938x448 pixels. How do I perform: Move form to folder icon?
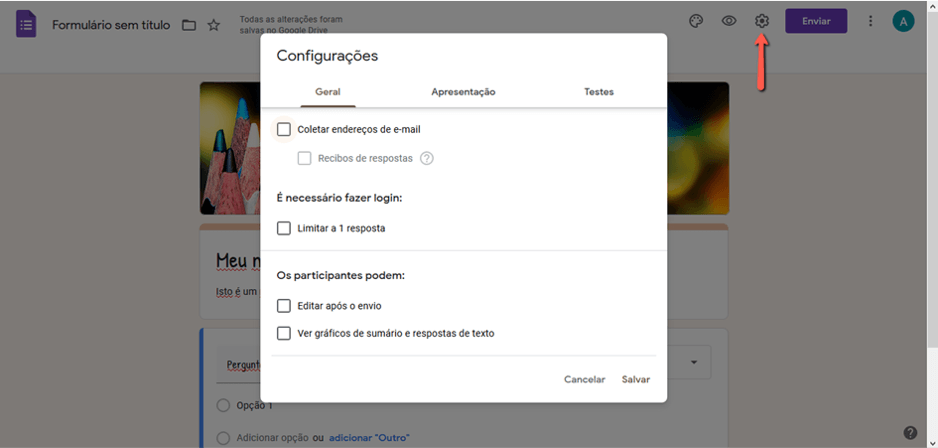pos(189,25)
